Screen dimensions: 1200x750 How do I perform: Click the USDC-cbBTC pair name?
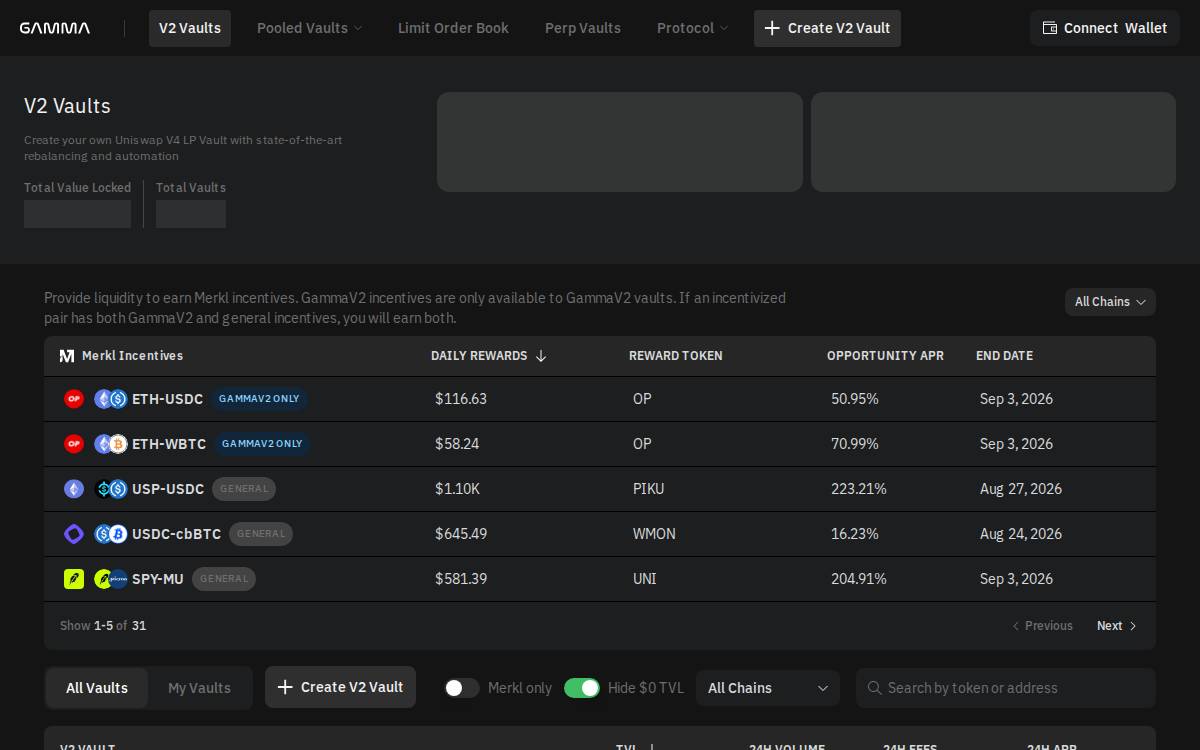tap(176, 534)
